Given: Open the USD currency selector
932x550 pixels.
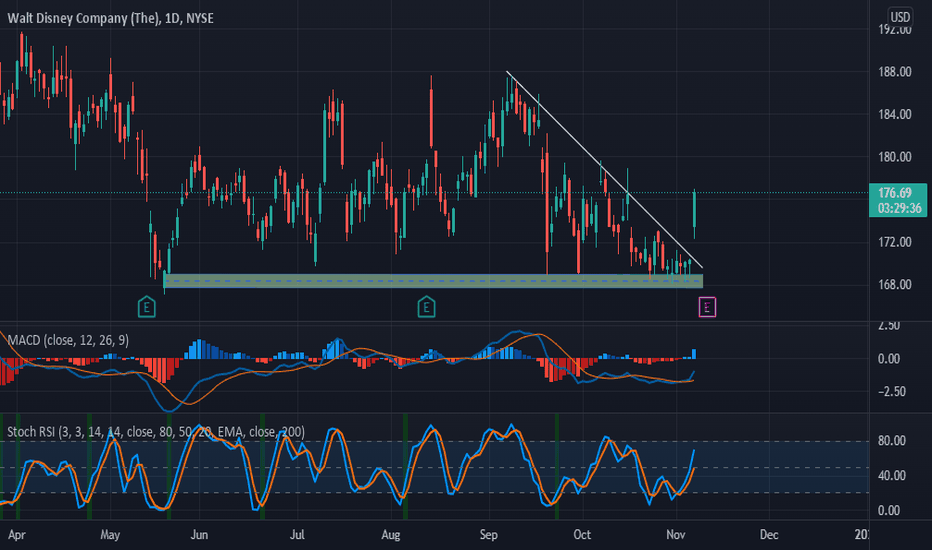Looking at the screenshot, I should 899,17.
